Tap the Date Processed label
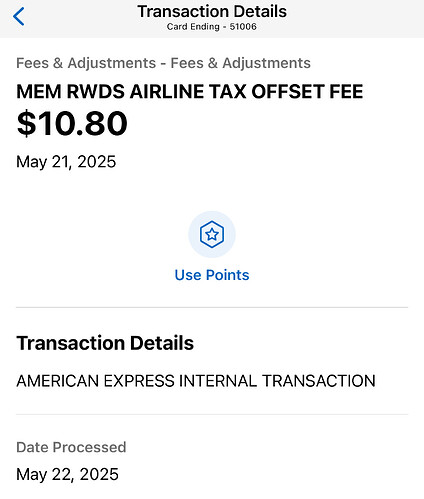 click(x=71, y=447)
